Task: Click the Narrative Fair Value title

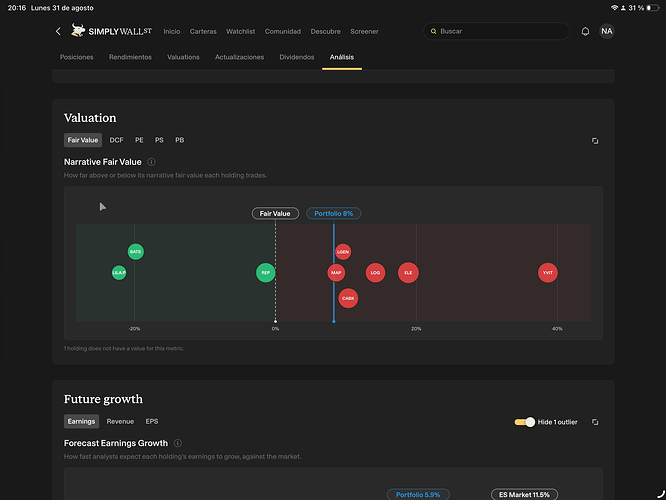Action: click(x=102, y=162)
